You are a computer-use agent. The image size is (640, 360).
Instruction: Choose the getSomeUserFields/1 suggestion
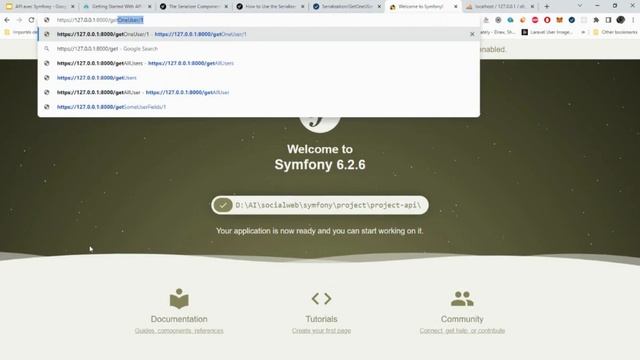(x=259, y=107)
